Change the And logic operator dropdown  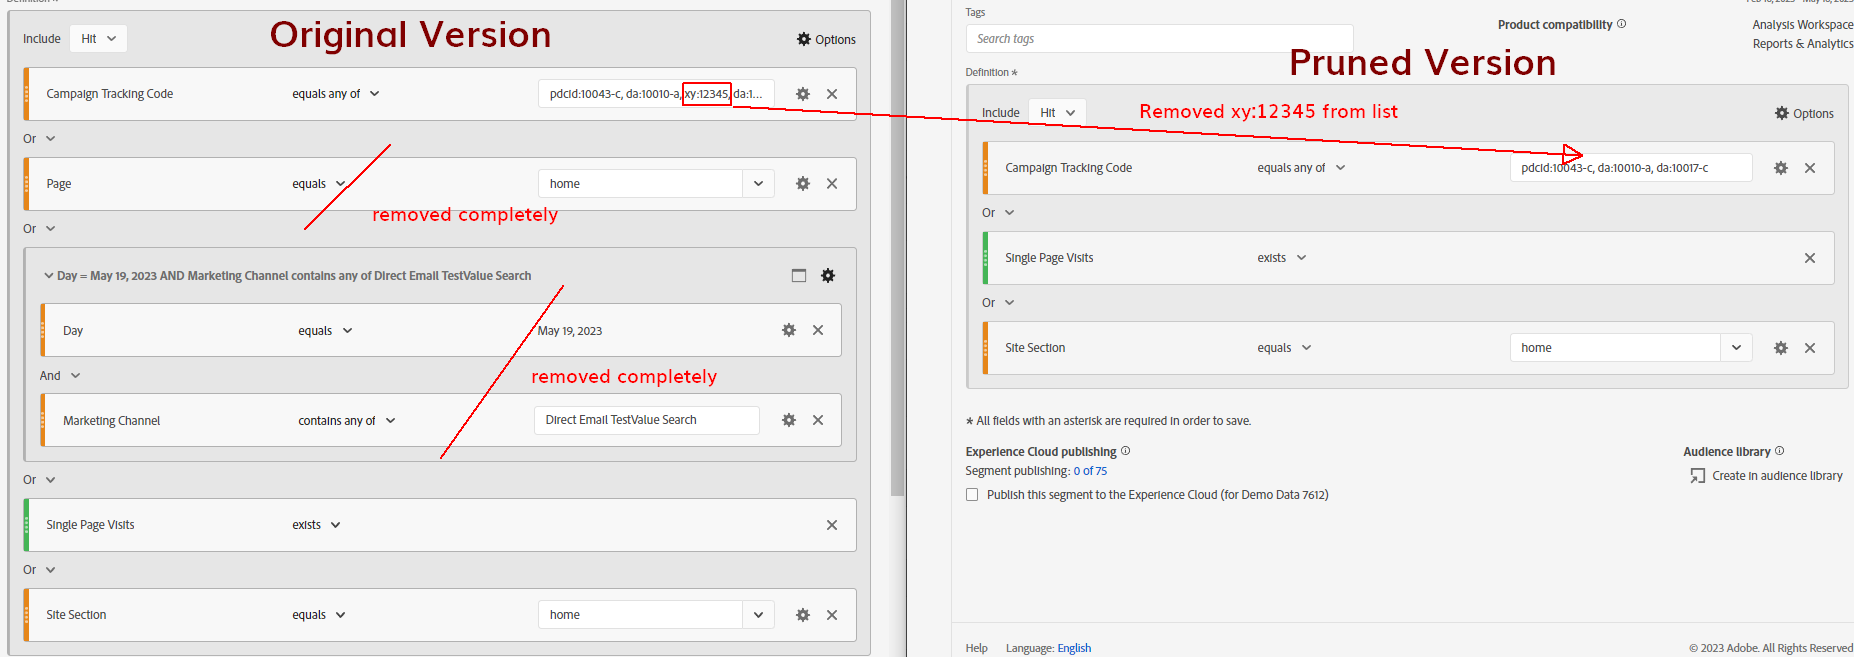point(60,376)
